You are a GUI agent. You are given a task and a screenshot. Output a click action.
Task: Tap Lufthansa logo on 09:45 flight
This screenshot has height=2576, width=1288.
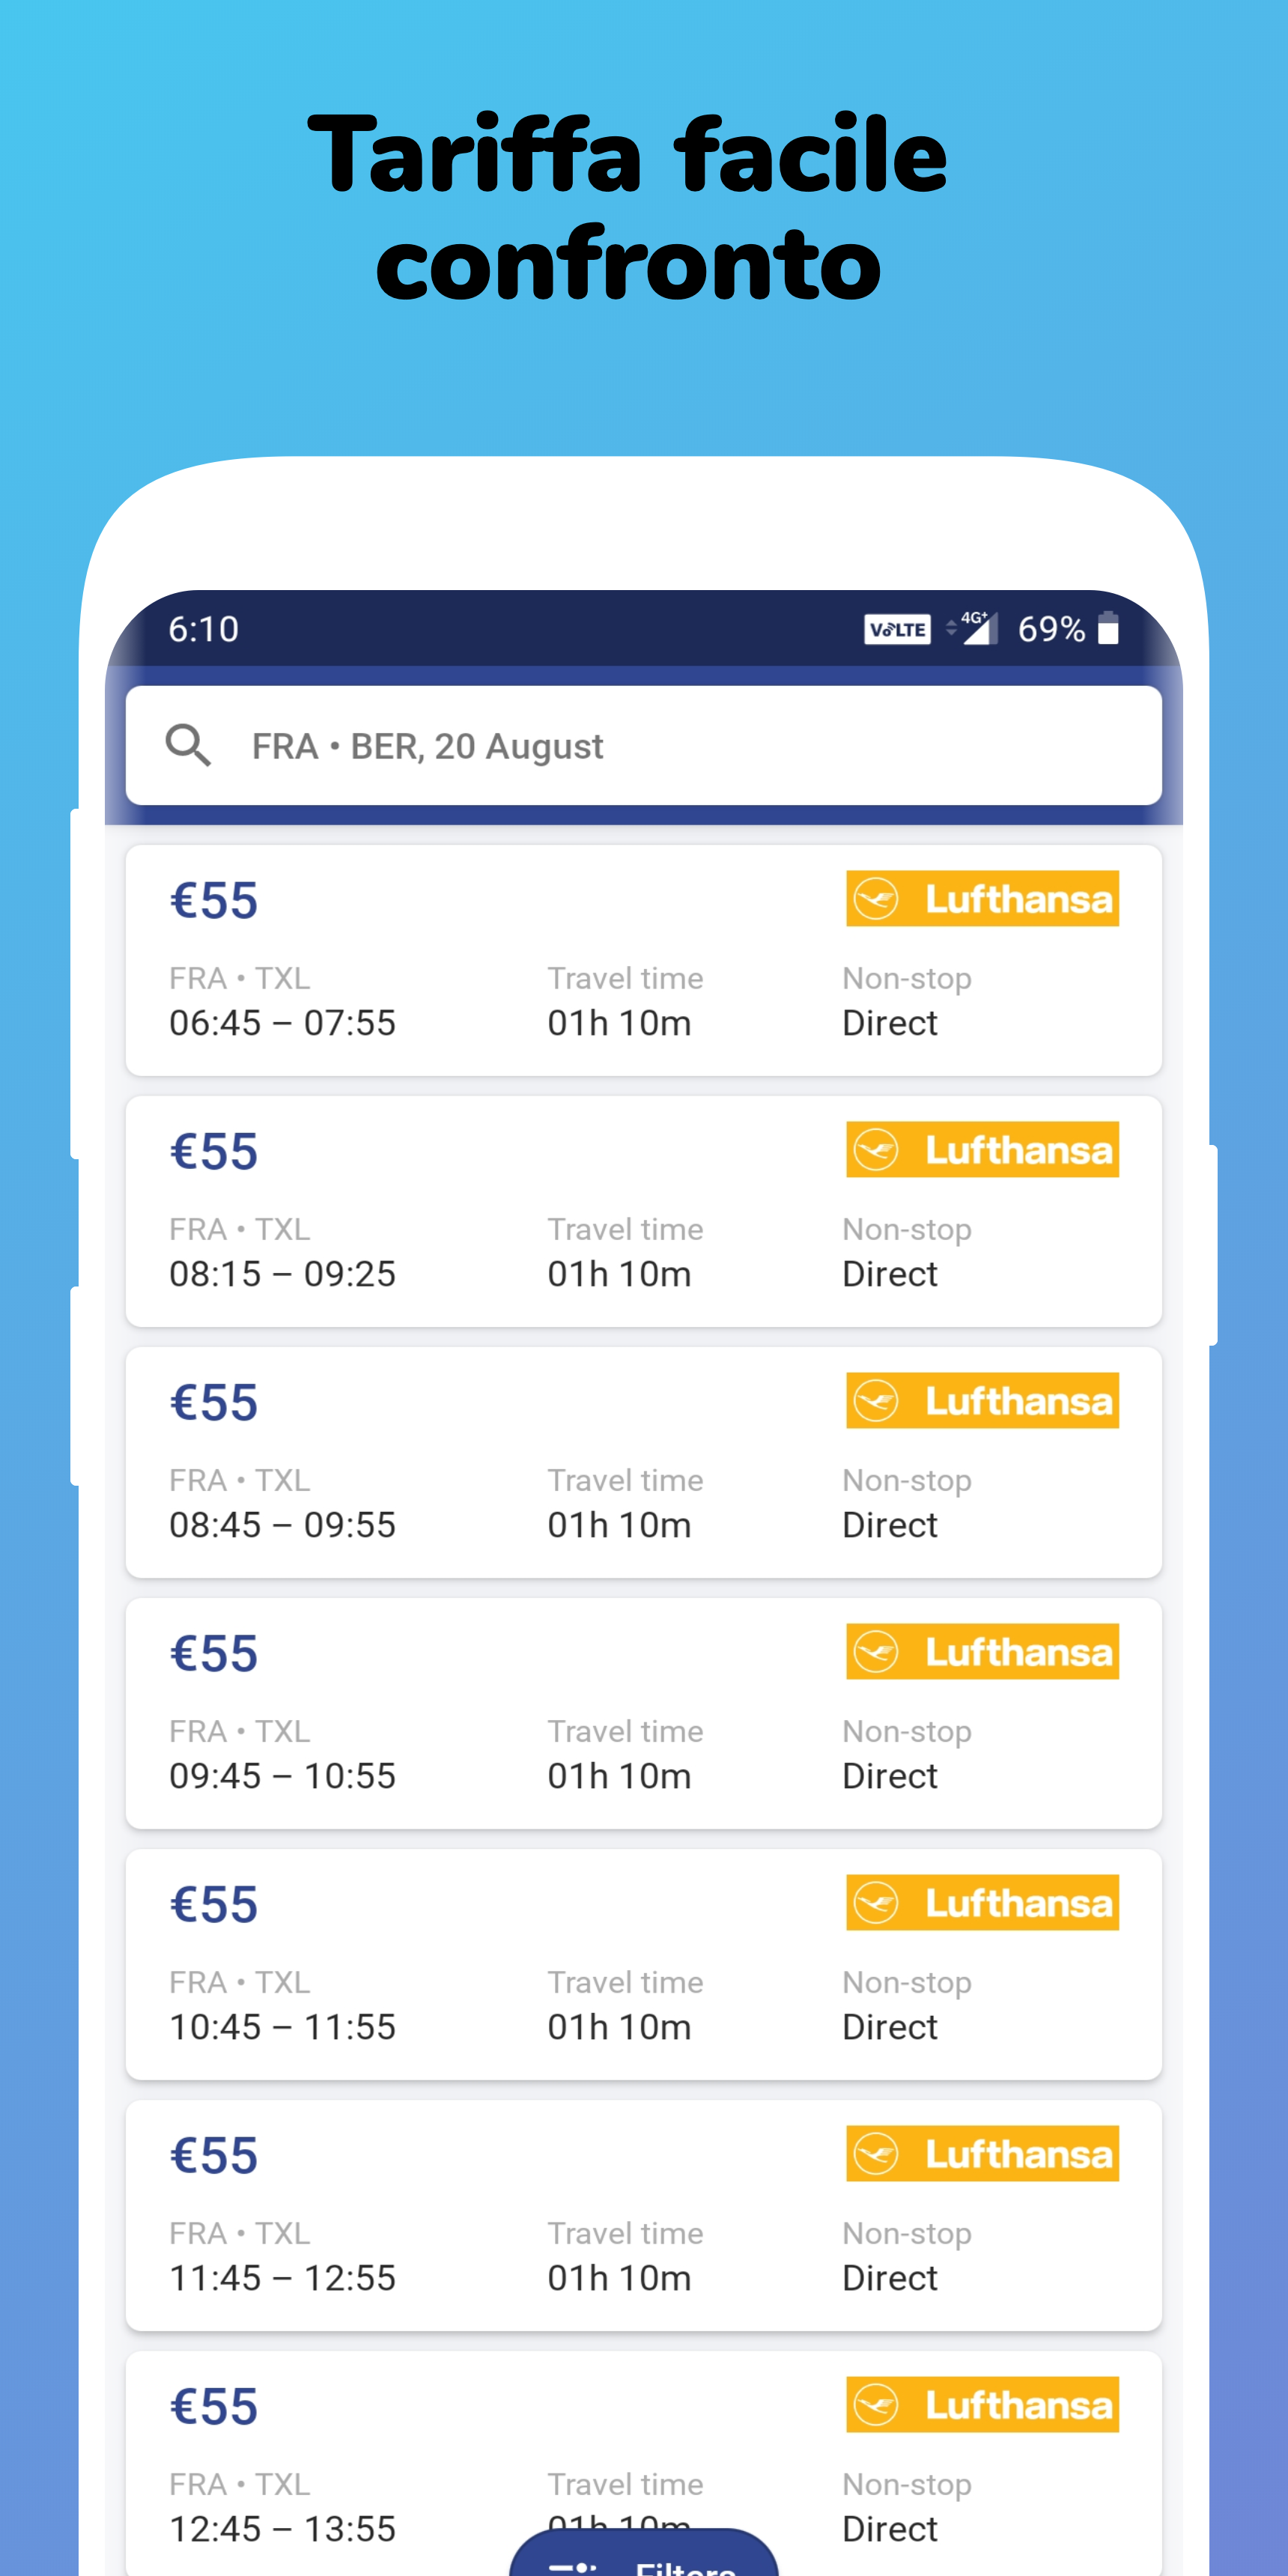[x=982, y=1652]
